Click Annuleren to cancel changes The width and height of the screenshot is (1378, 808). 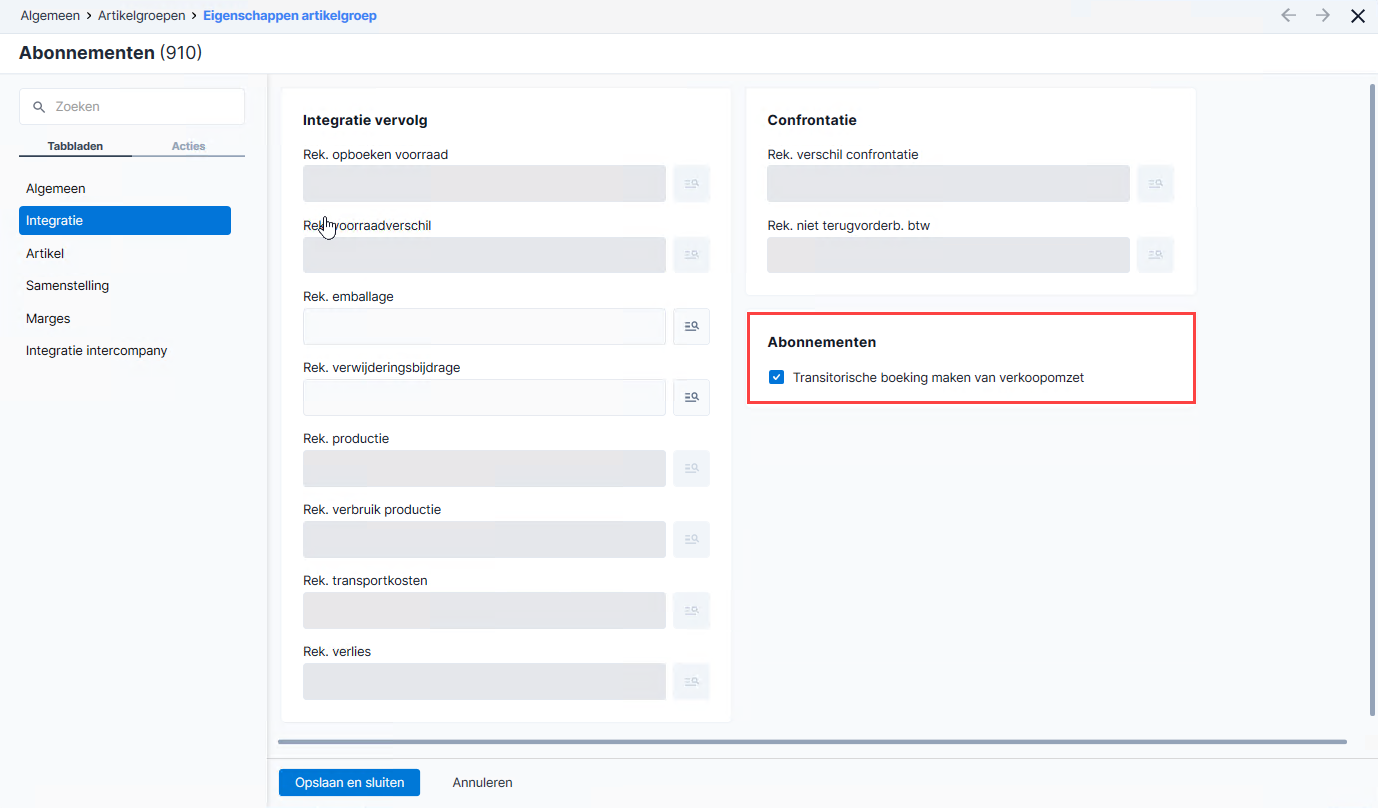pyautogui.click(x=482, y=783)
